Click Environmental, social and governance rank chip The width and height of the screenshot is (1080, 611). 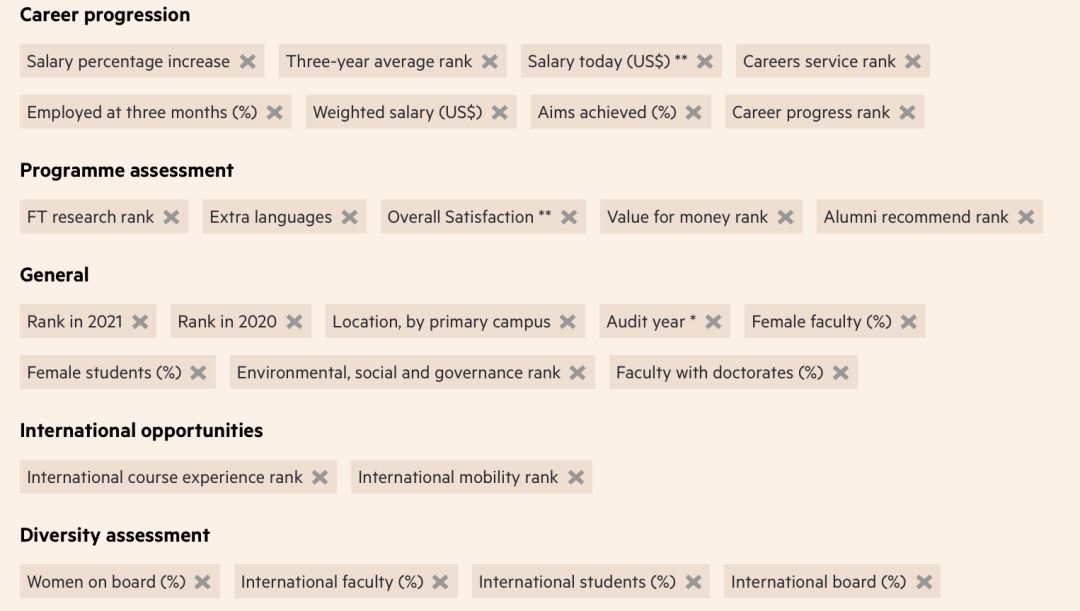[x=398, y=372]
